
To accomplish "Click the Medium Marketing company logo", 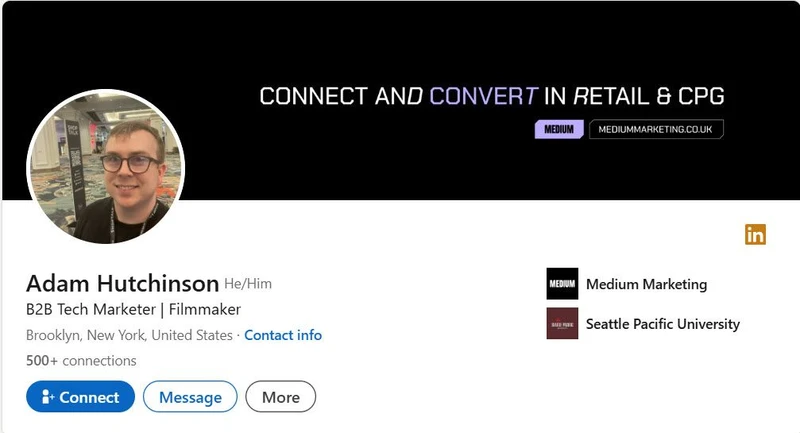I will pyautogui.click(x=562, y=284).
